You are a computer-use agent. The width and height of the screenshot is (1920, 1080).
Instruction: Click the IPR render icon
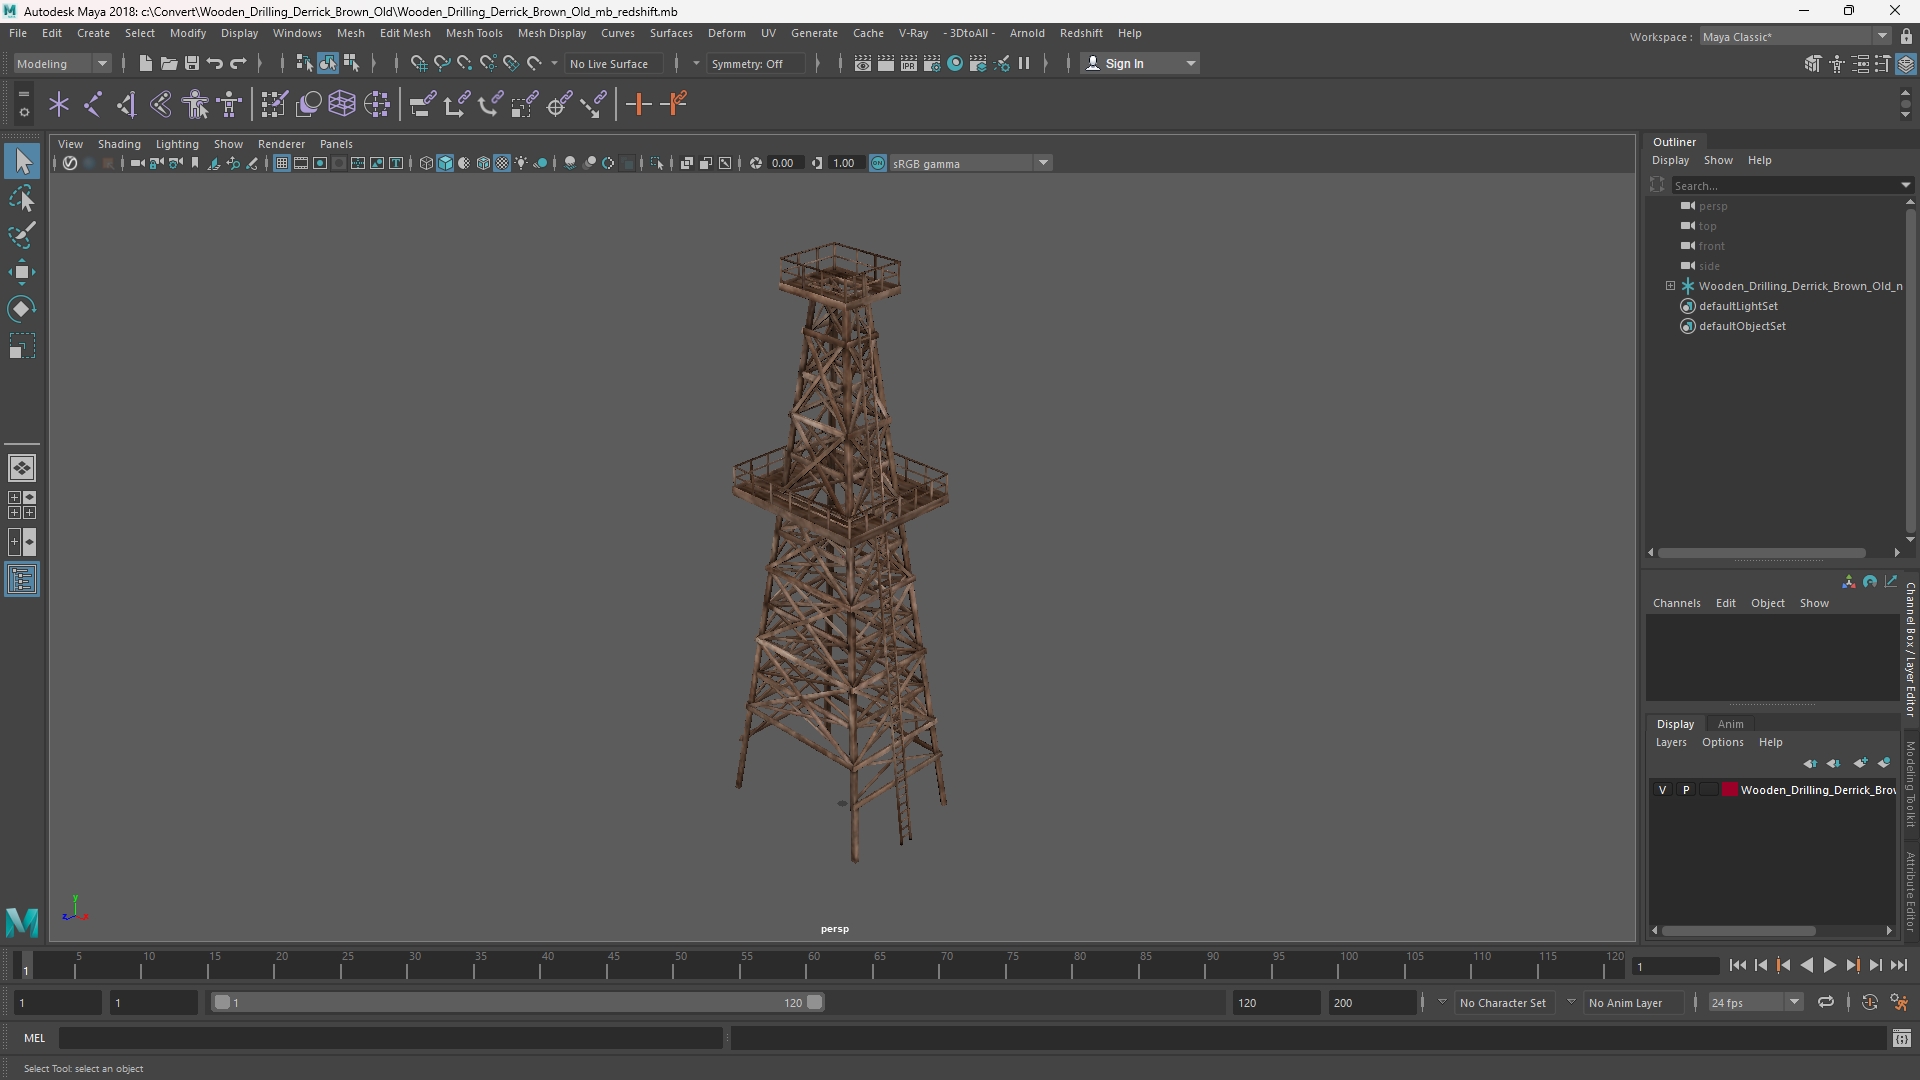point(909,63)
